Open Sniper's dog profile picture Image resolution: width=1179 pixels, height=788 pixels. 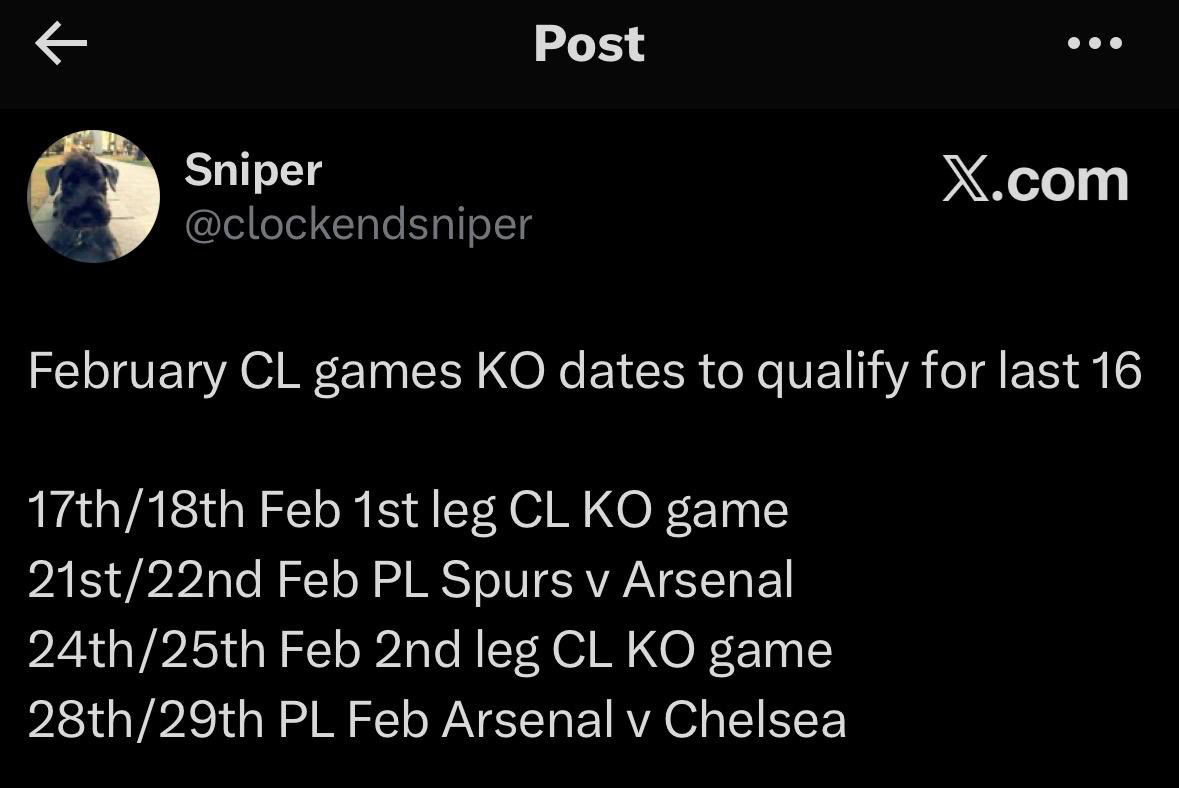(93, 196)
